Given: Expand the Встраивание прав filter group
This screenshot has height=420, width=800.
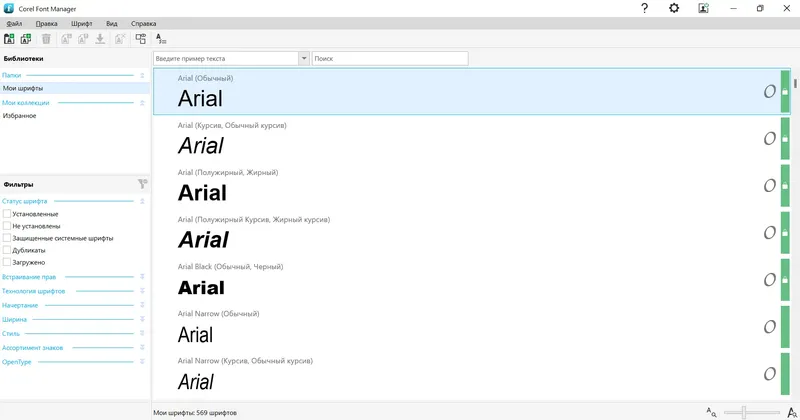Looking at the screenshot, I should tap(142, 277).
